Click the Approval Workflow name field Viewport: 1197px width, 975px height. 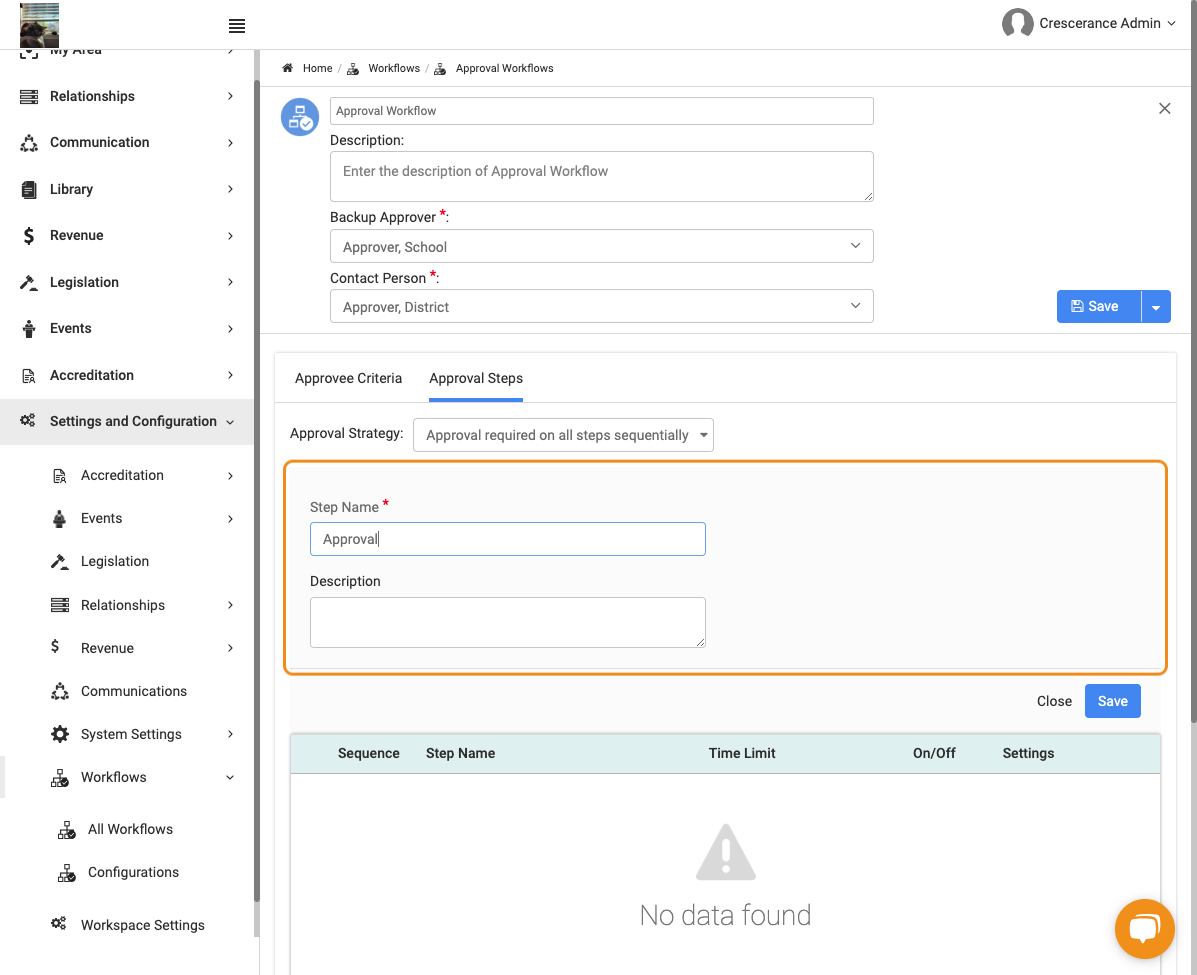[602, 111]
